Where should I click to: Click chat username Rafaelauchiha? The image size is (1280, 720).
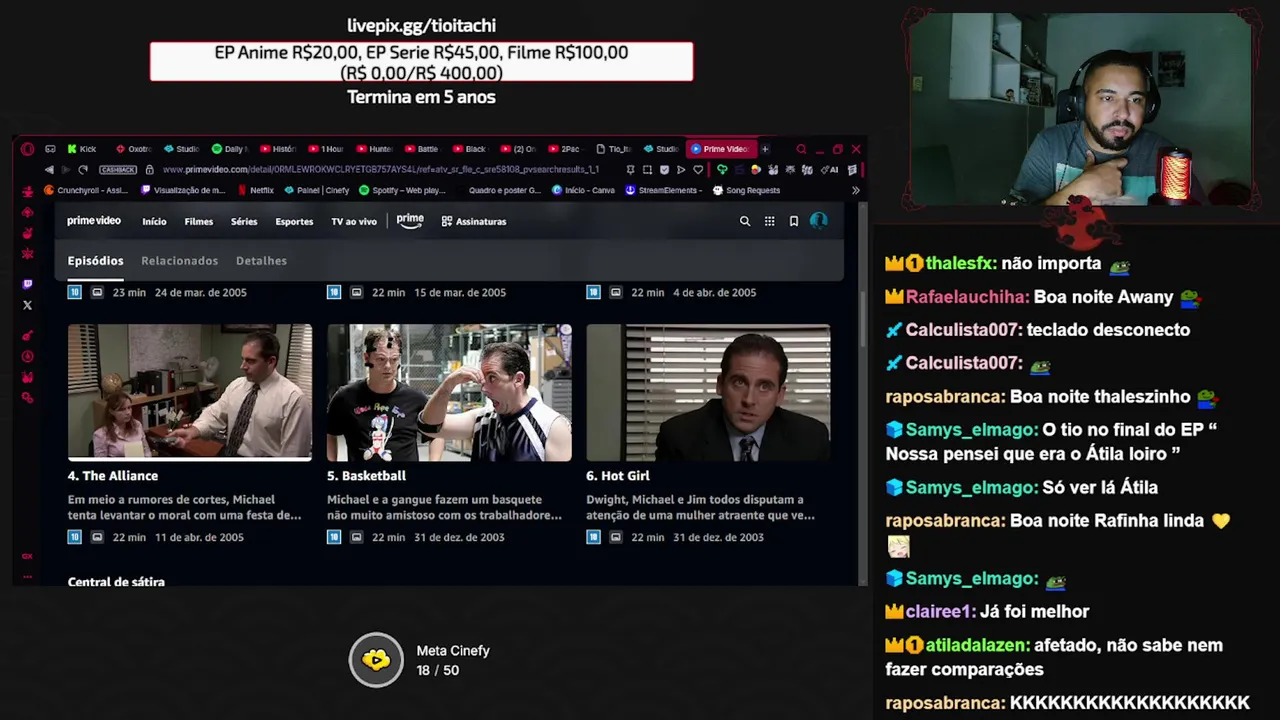pos(966,297)
